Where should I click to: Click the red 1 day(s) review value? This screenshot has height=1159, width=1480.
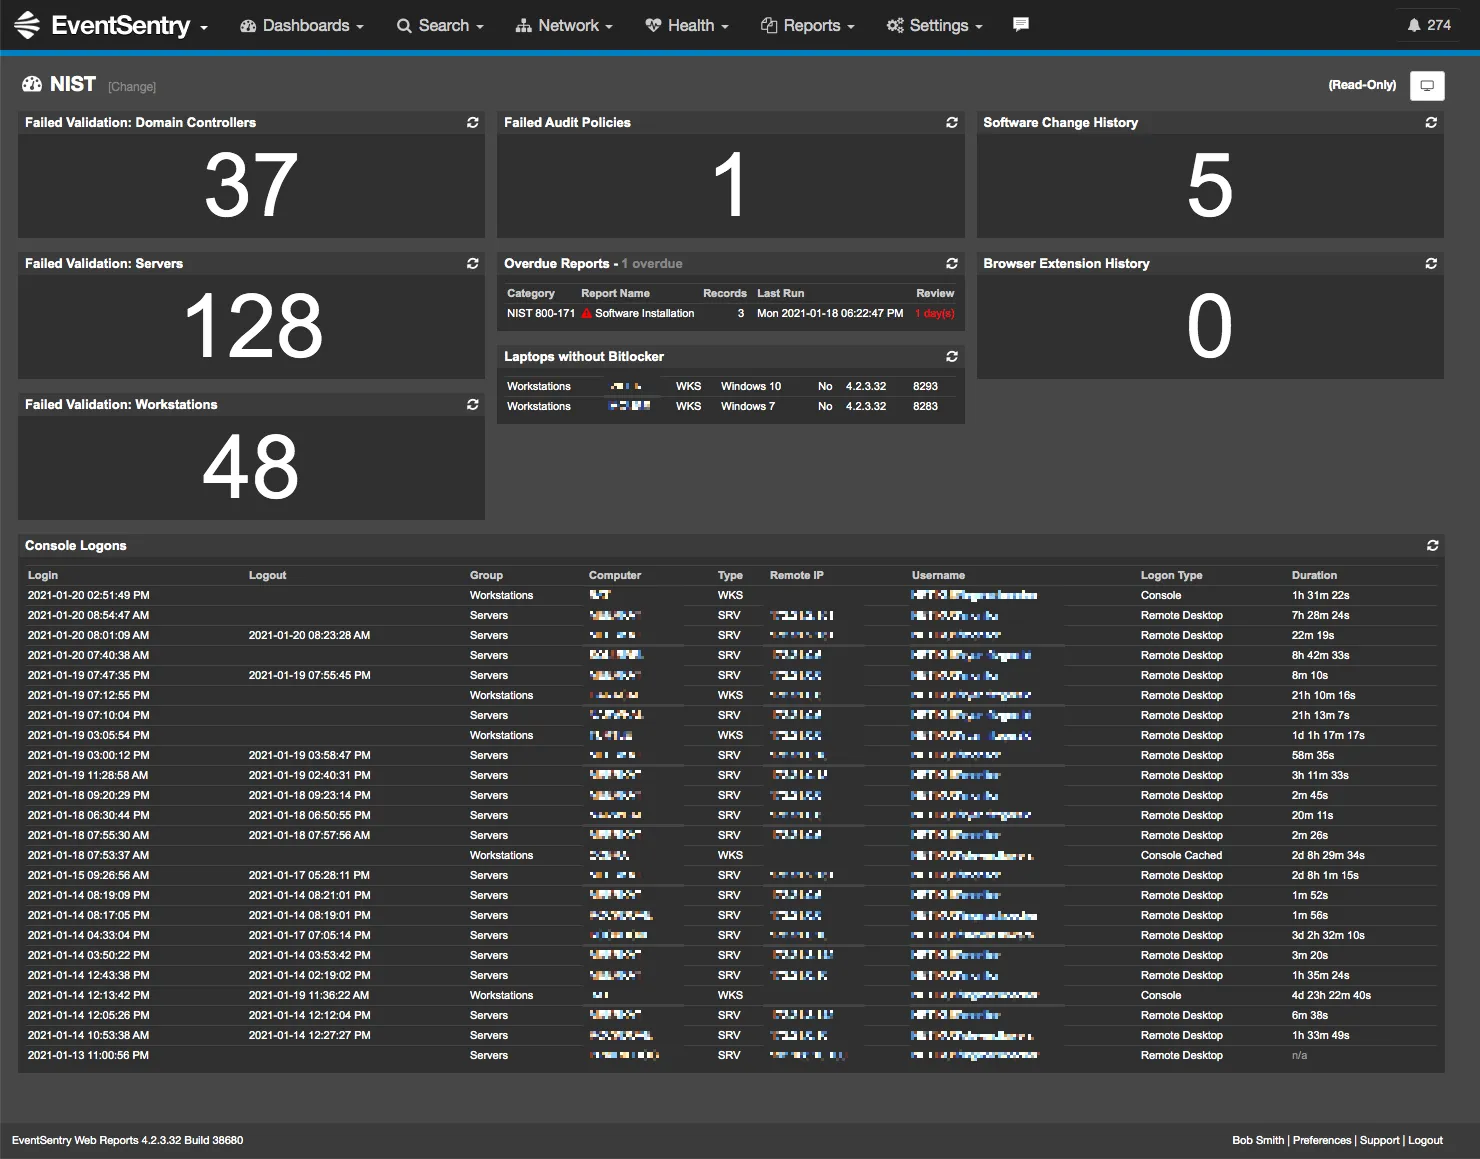[x=934, y=313]
